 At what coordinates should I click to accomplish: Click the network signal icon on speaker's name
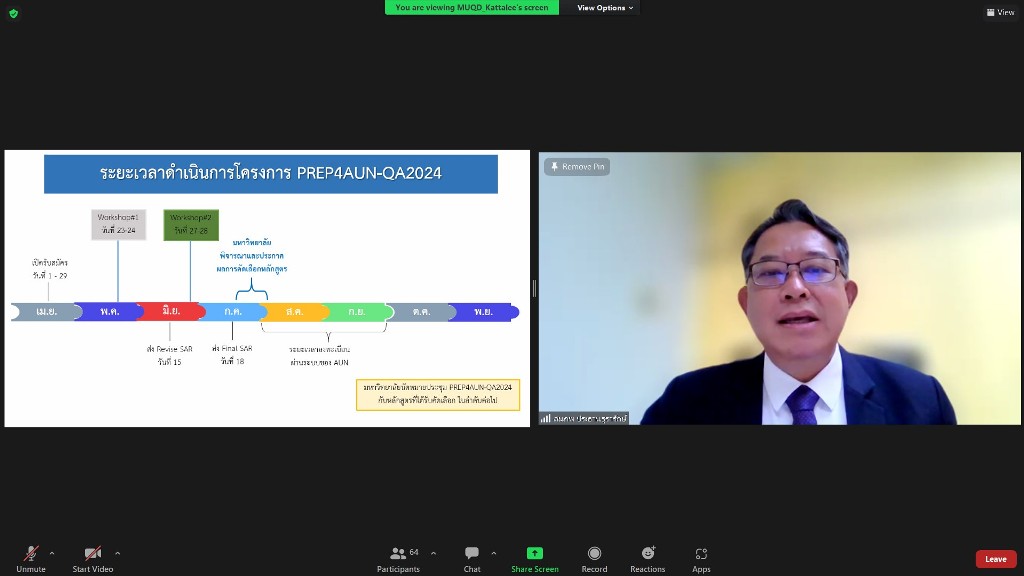546,418
